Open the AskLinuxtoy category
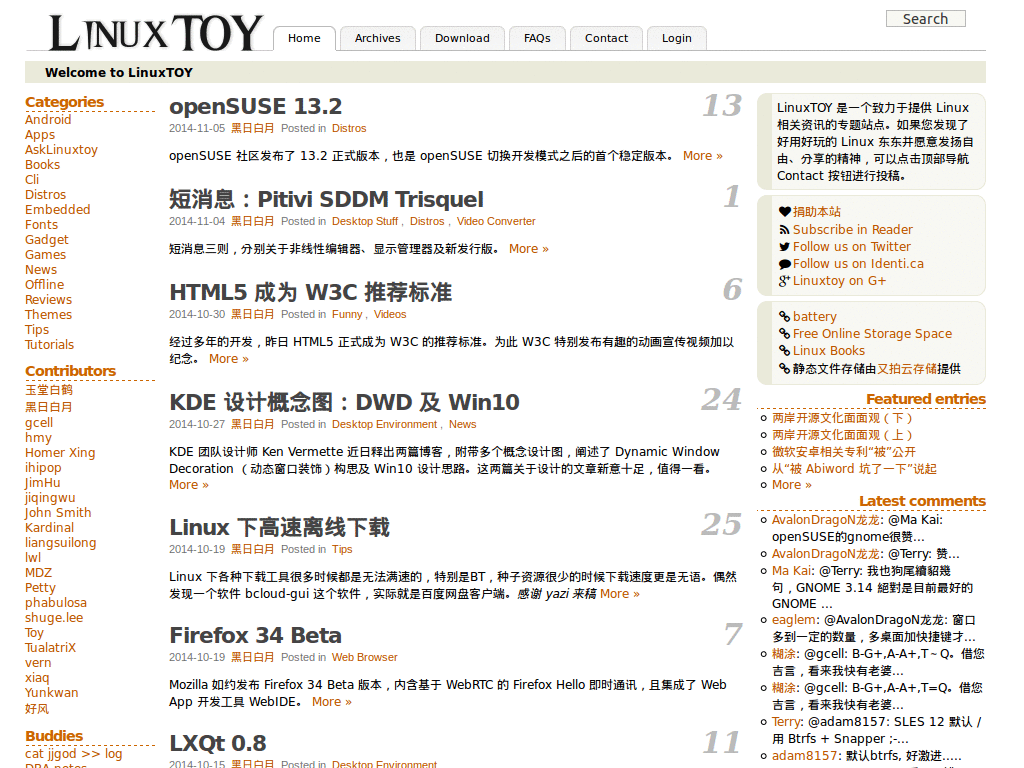The image size is (1024, 768). coord(61,150)
